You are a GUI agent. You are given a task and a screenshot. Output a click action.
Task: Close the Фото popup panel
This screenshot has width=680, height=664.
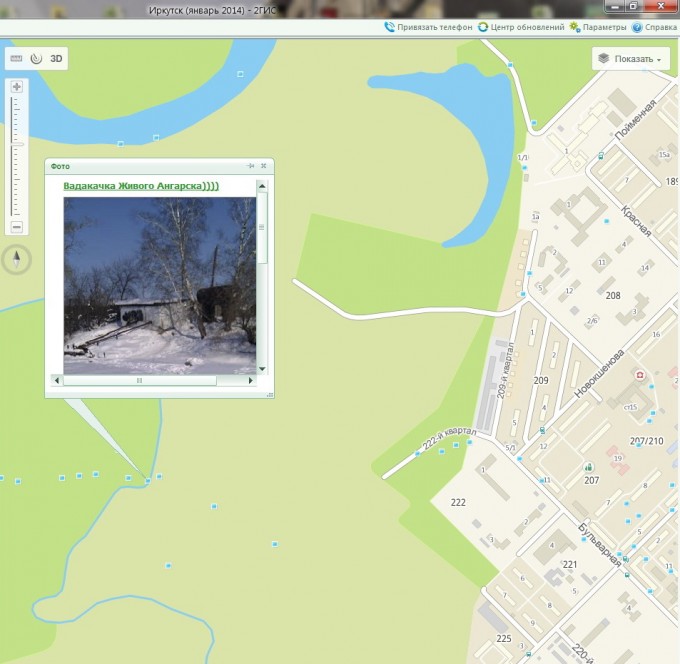click(264, 166)
